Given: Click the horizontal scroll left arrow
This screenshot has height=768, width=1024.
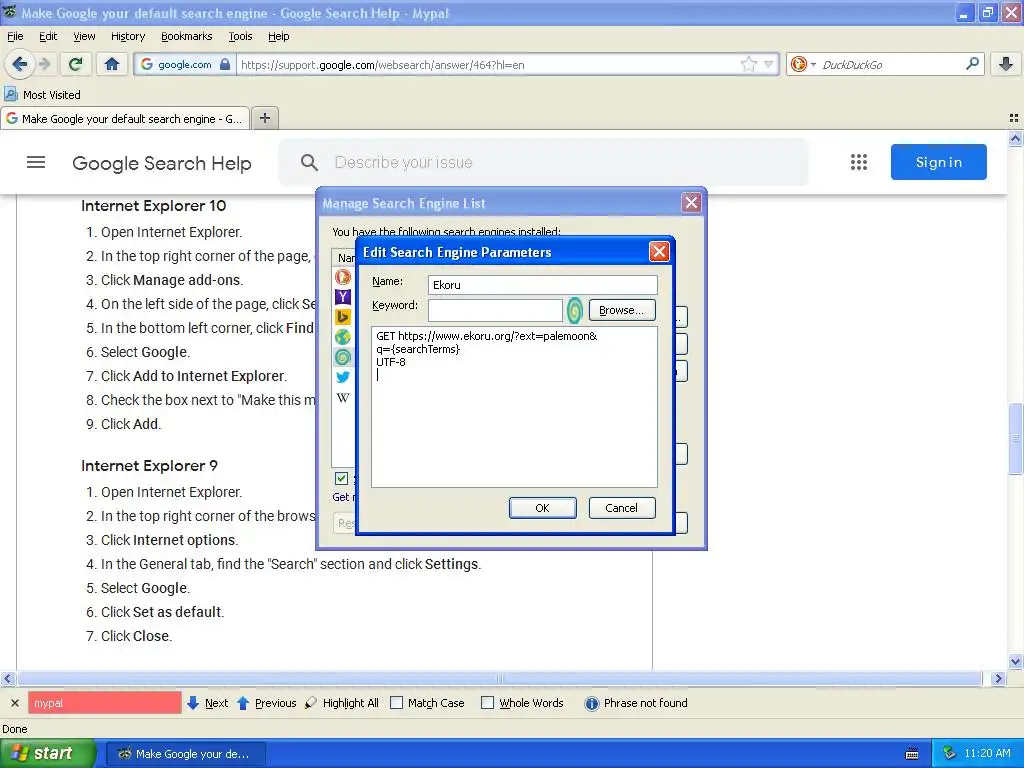Looking at the screenshot, I should tap(7, 679).
